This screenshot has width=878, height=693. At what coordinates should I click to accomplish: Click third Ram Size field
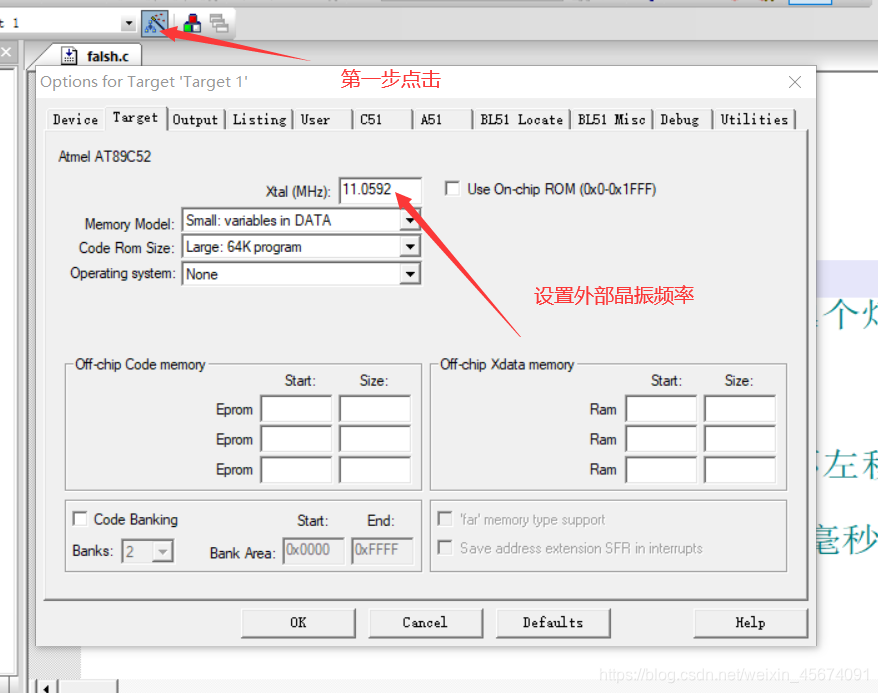pos(740,469)
